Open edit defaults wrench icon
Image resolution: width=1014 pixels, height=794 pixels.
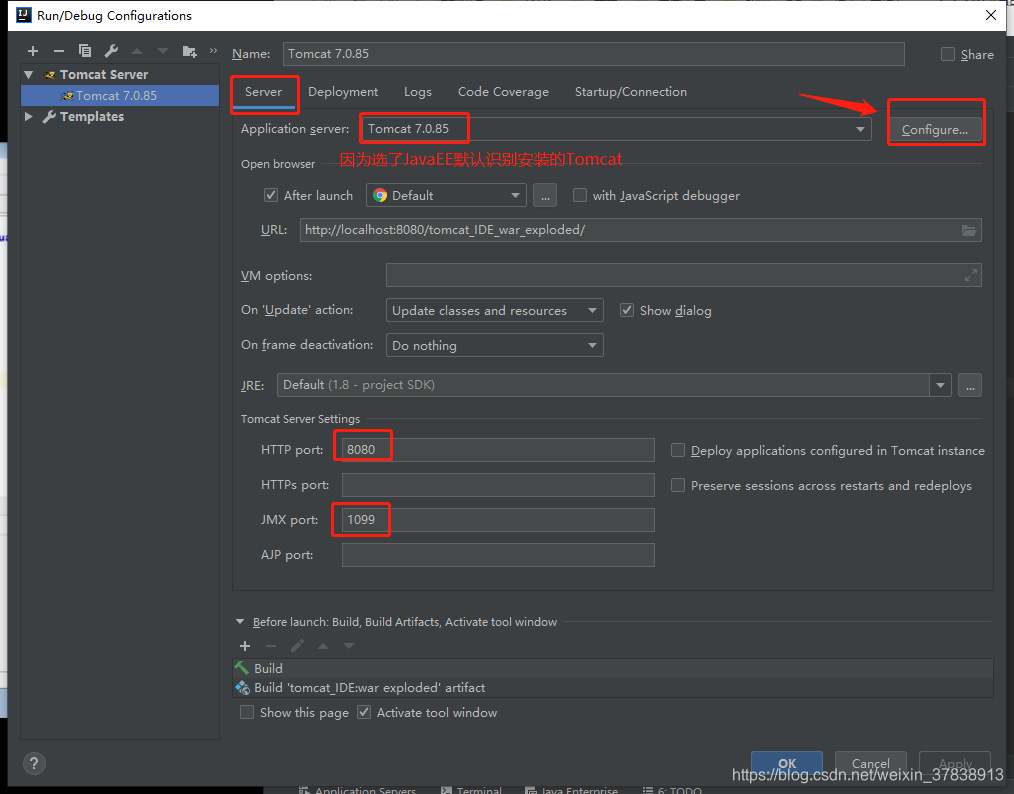pyautogui.click(x=111, y=51)
